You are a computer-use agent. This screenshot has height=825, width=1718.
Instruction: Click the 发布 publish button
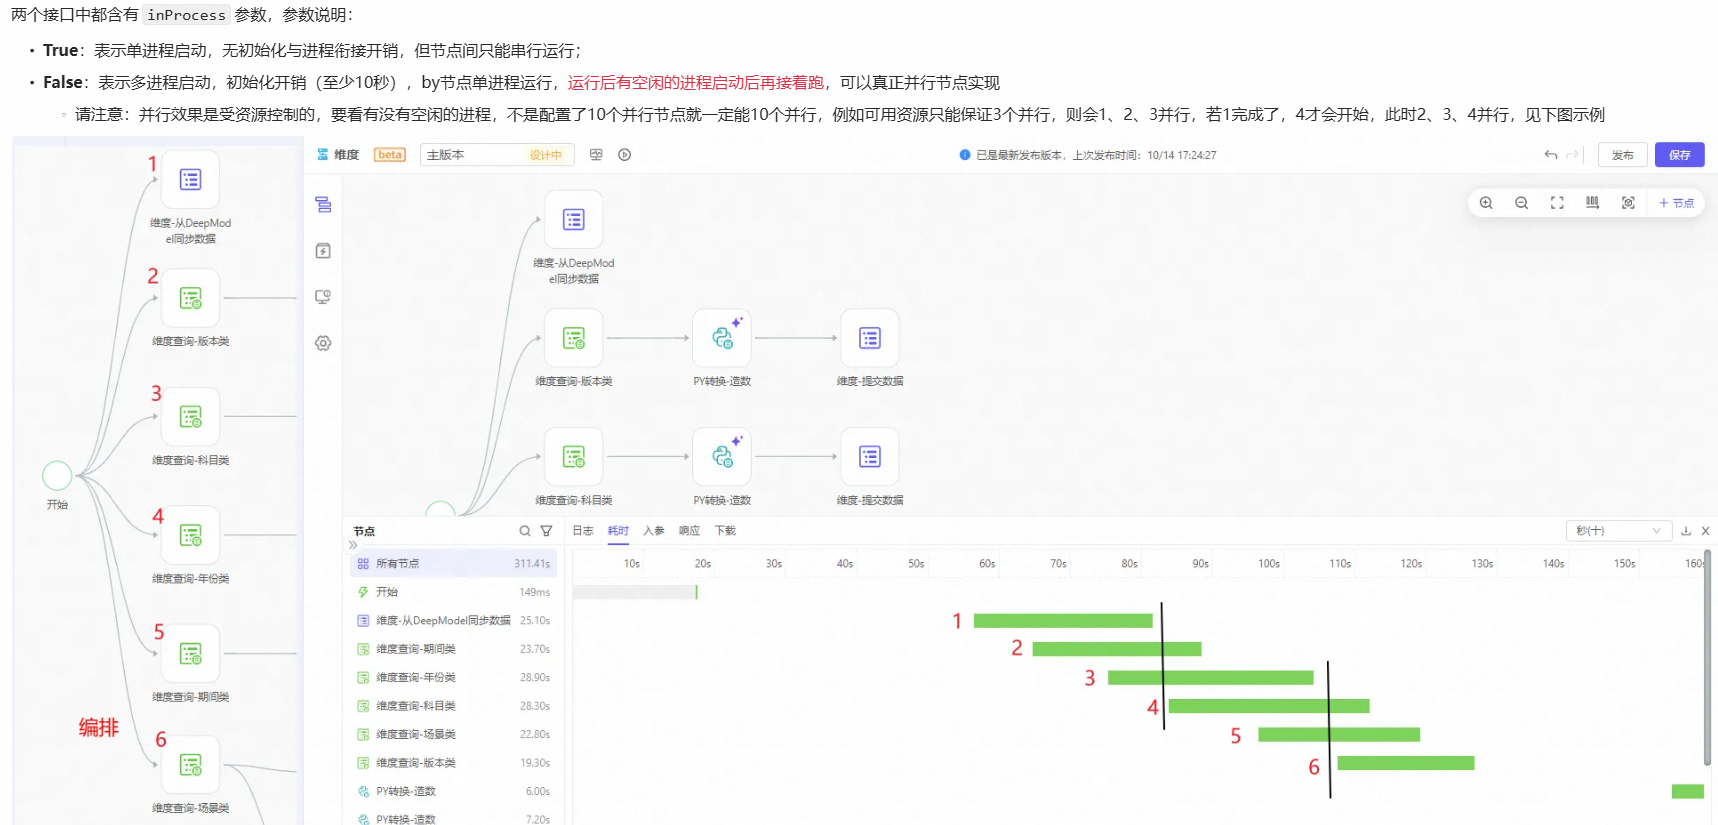(x=1622, y=155)
